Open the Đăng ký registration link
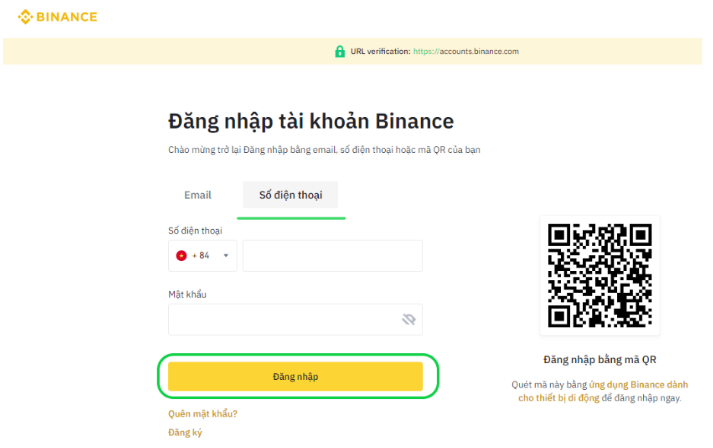The image size is (713, 448). pos(185,433)
